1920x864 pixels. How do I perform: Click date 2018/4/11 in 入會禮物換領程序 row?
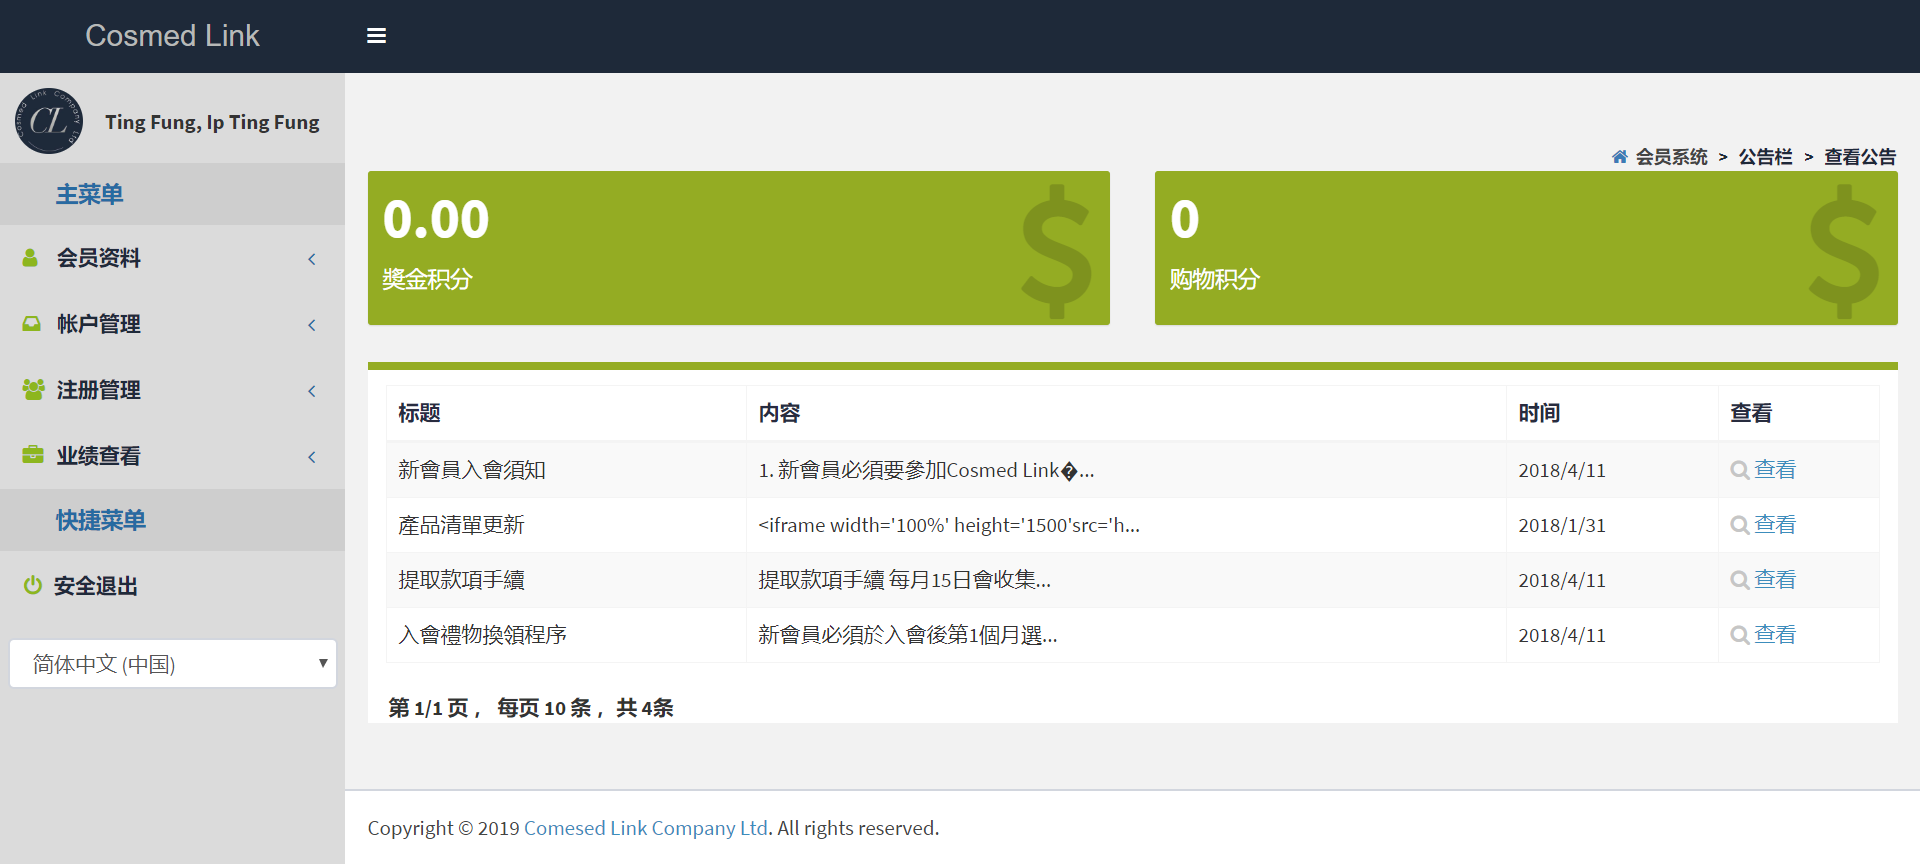[x=1562, y=635]
